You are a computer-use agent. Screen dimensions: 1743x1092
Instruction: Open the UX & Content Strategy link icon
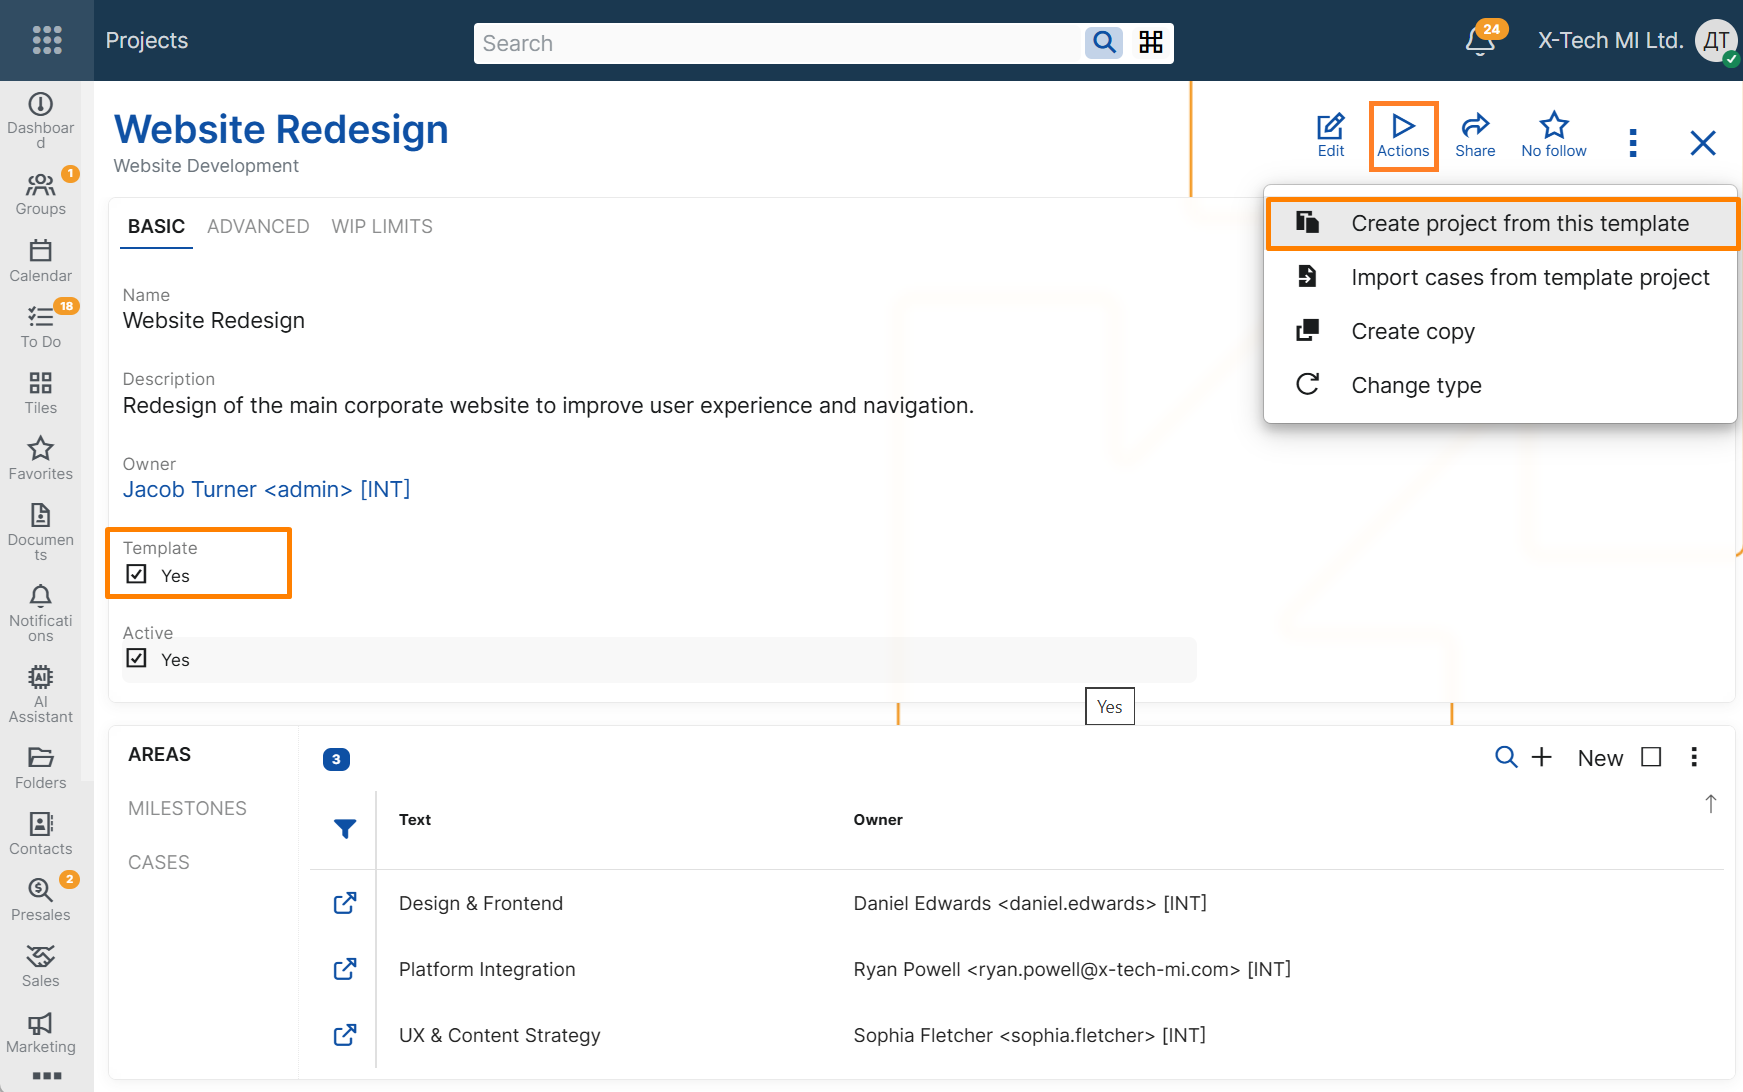click(x=345, y=1035)
